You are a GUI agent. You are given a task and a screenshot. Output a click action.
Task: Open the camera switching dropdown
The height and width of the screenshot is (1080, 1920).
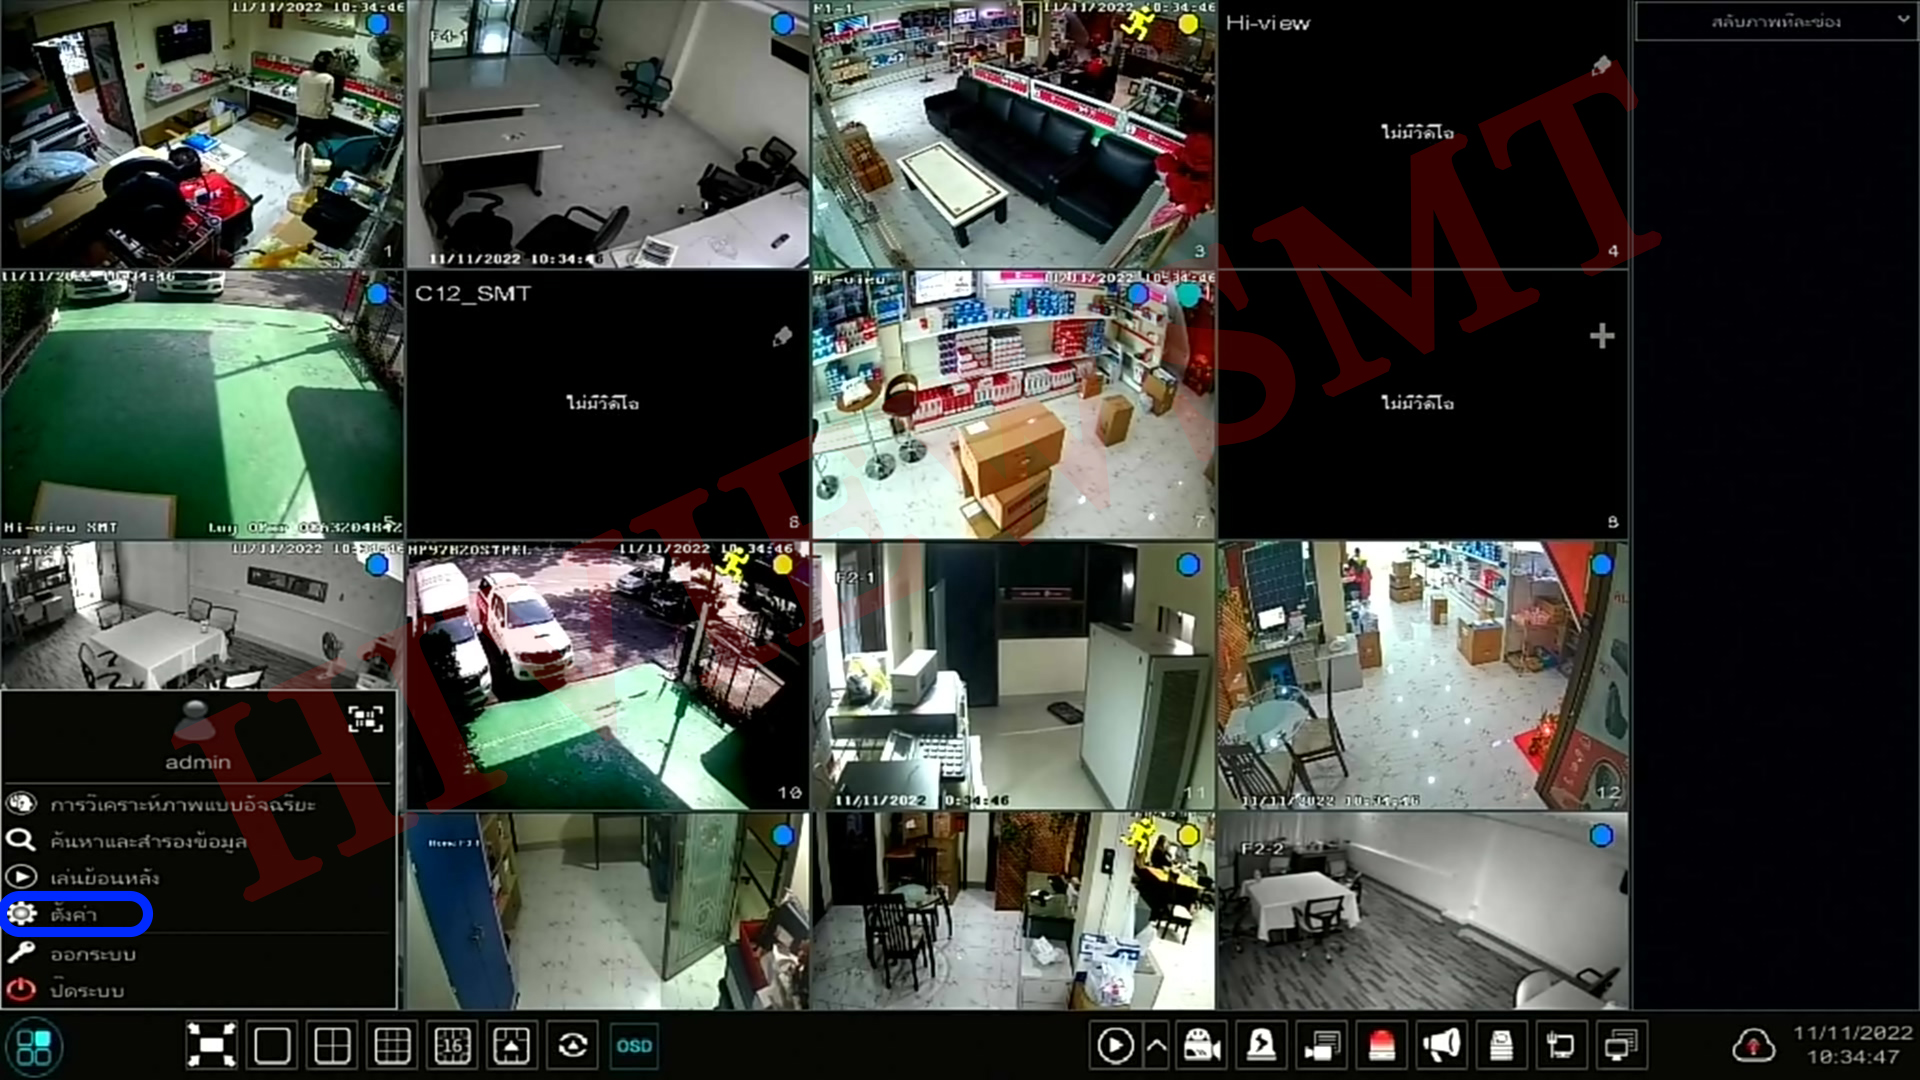(1775, 21)
